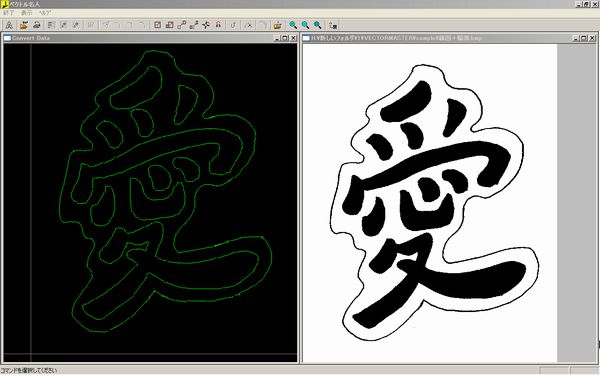This screenshot has height=375, width=600.
Task: Select the connected-nodes tool icon
Action: coord(182,25)
